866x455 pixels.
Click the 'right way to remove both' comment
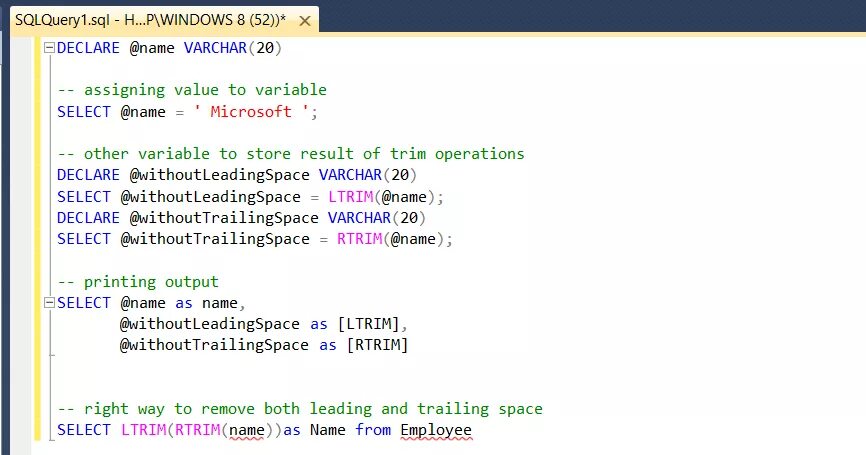(300, 409)
